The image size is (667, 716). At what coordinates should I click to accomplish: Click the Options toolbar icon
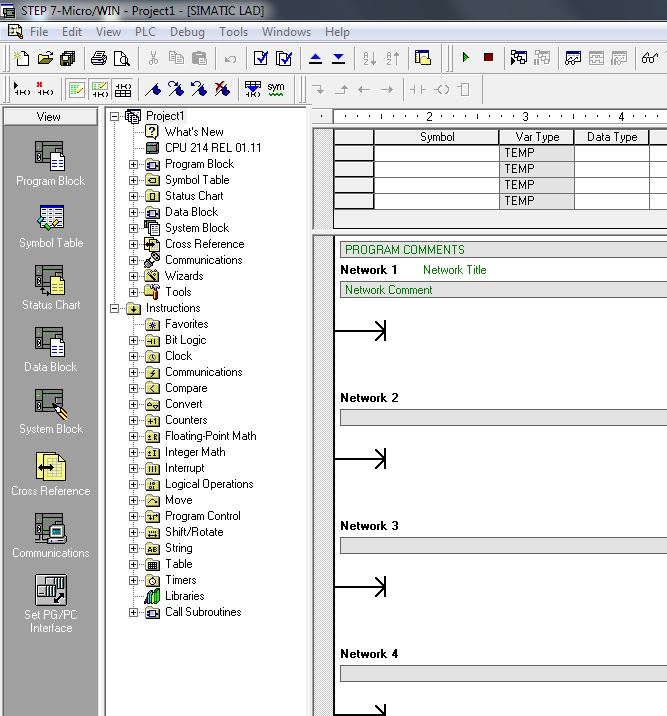[x=423, y=58]
